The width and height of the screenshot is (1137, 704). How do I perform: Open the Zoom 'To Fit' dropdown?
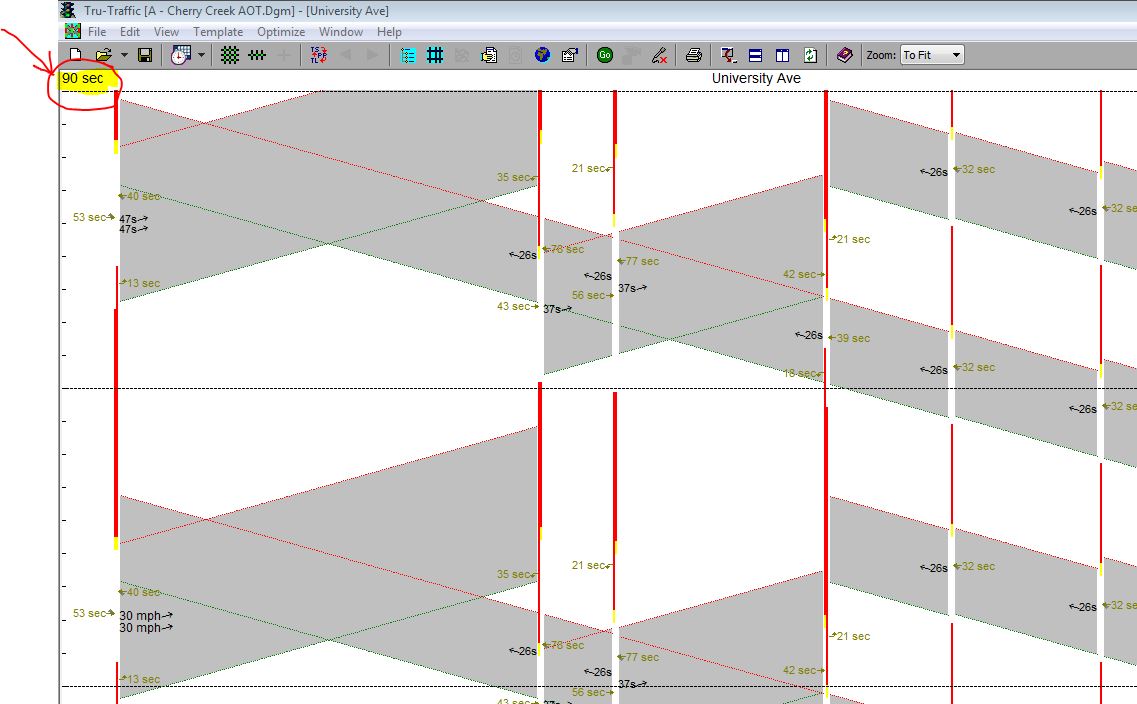click(932, 55)
